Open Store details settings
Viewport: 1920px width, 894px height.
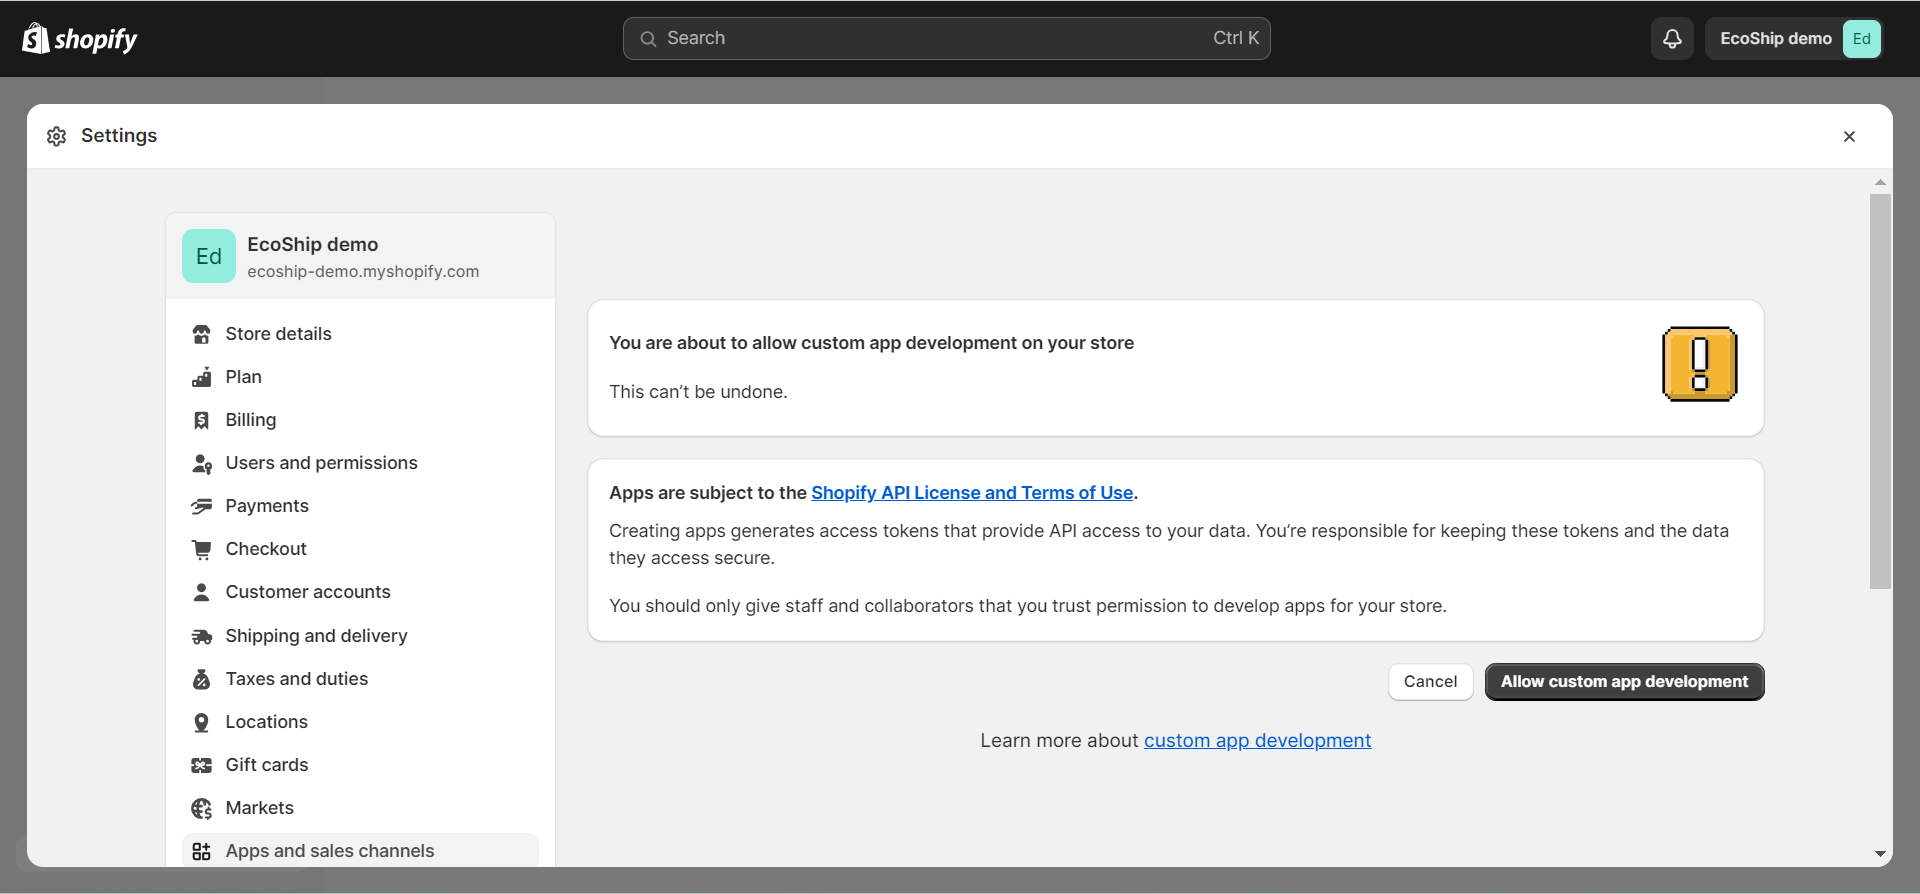360,334
